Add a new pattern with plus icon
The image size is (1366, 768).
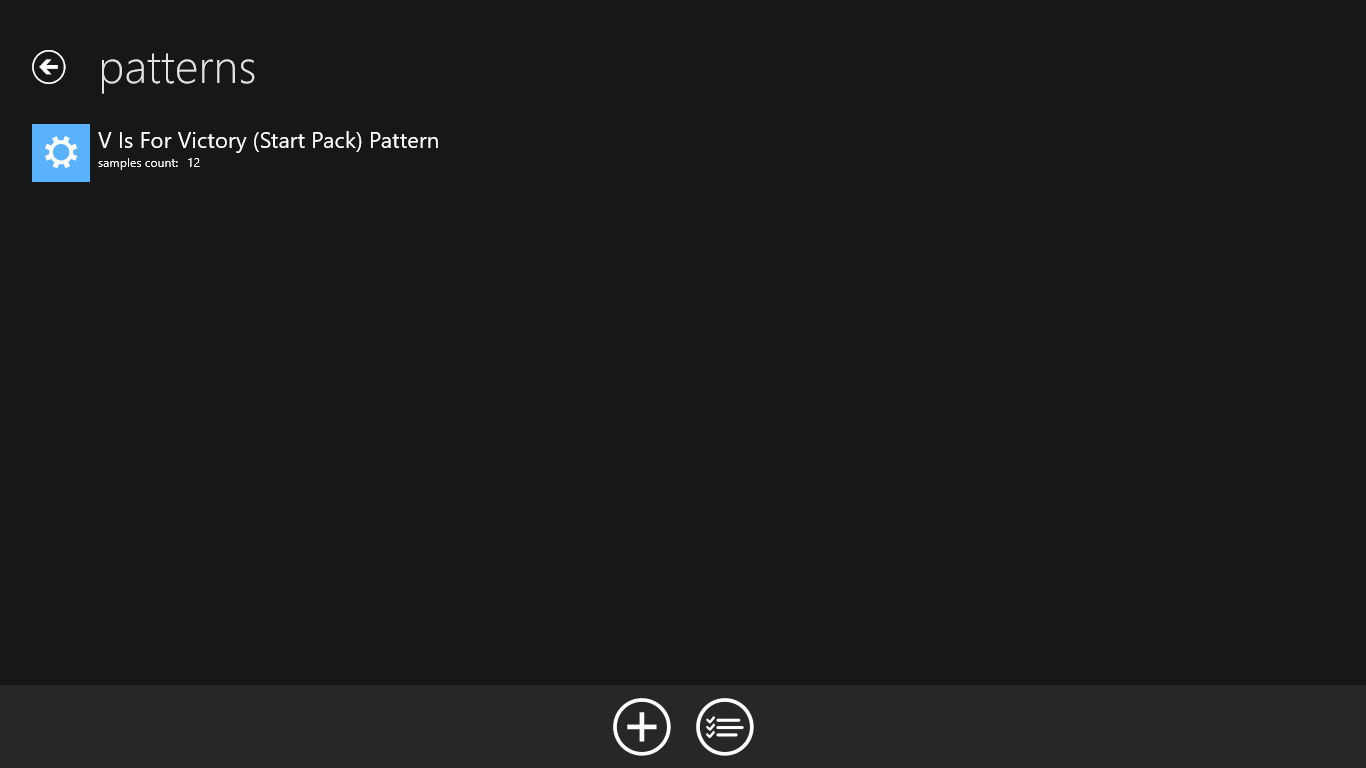pos(641,727)
